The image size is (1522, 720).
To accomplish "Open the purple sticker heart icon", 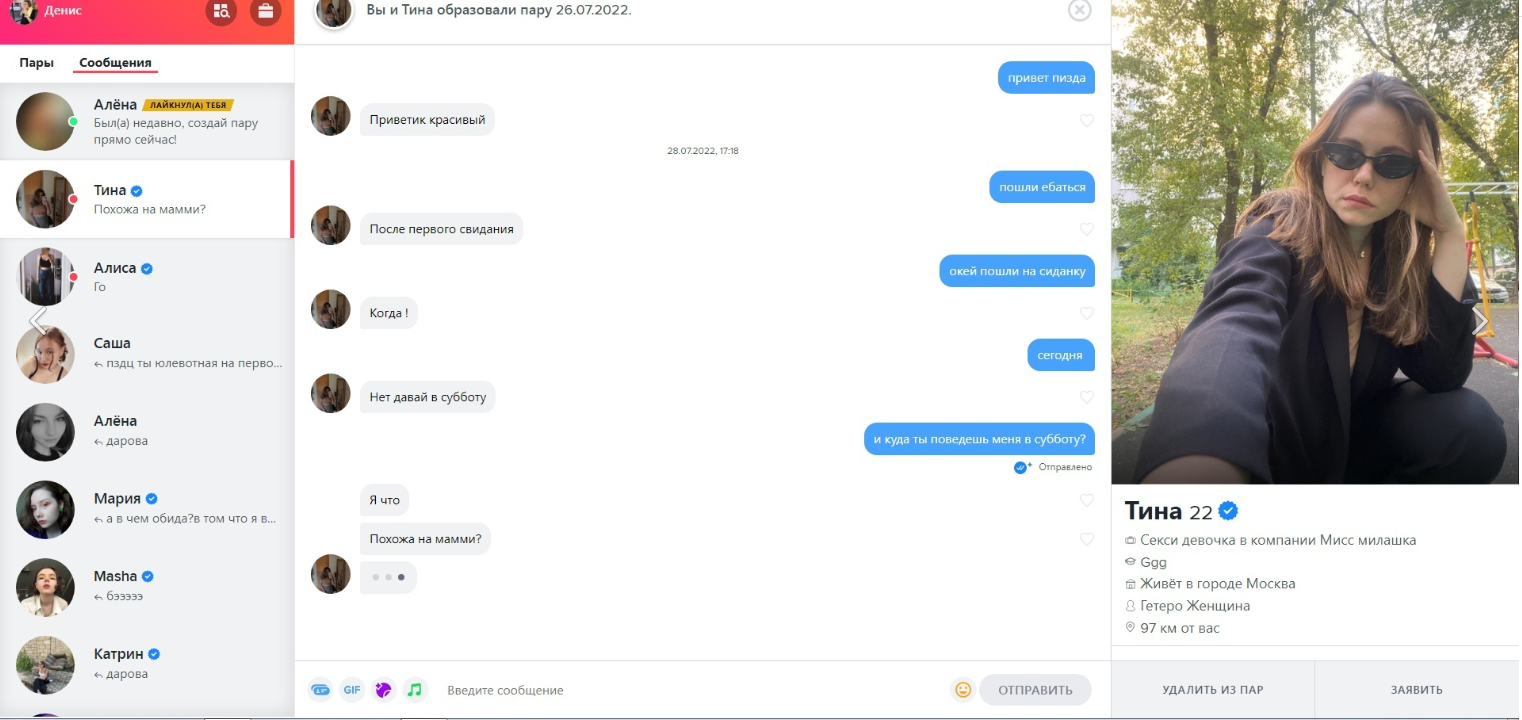I will coord(384,690).
